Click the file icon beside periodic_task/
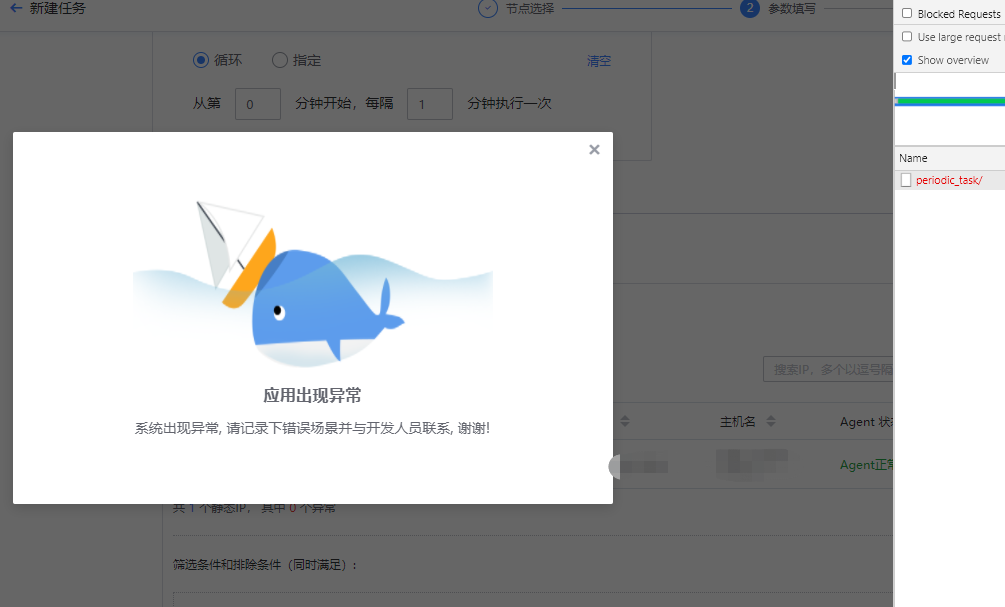 906,180
